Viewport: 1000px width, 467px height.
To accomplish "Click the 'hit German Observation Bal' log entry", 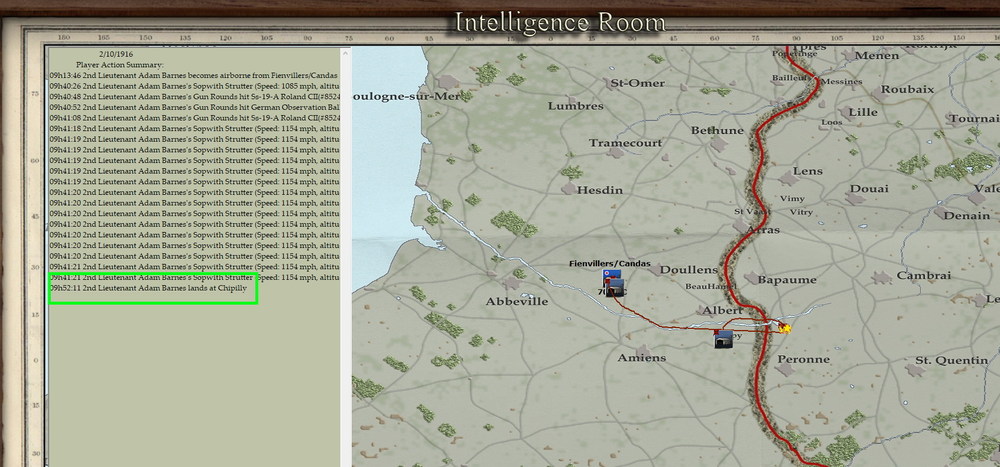I will point(195,107).
